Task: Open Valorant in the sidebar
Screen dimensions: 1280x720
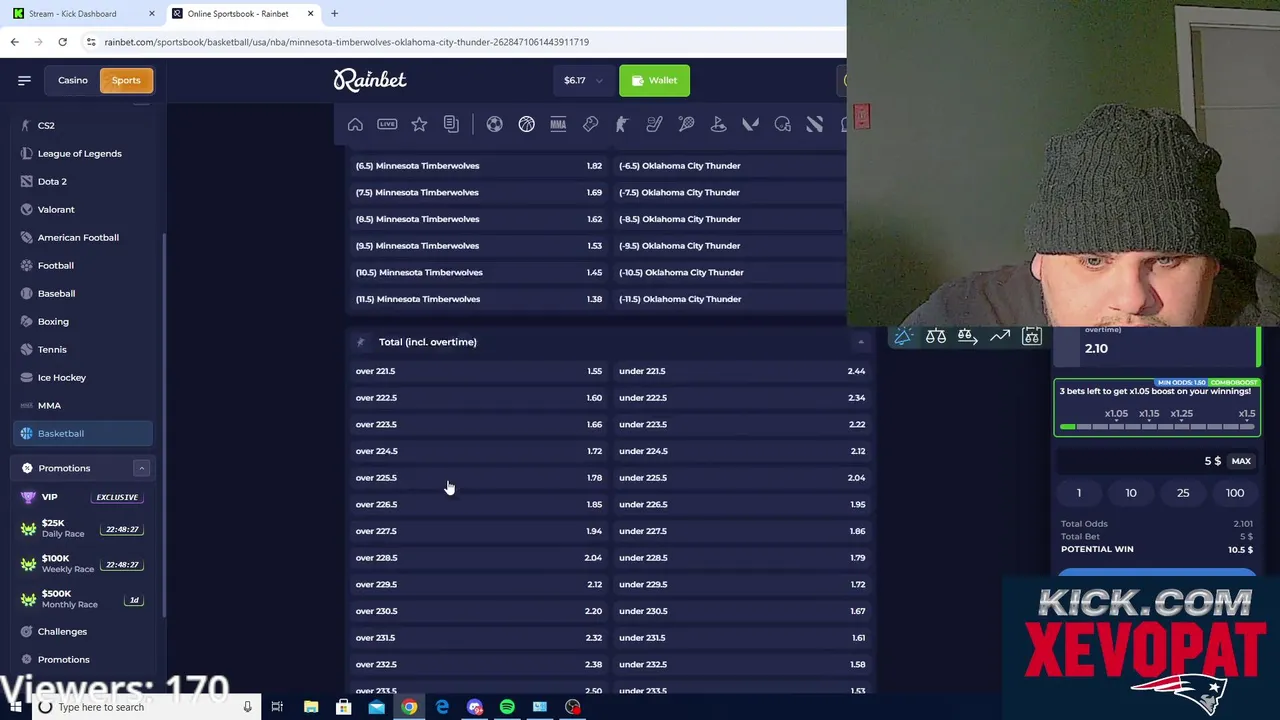Action: 83,209
